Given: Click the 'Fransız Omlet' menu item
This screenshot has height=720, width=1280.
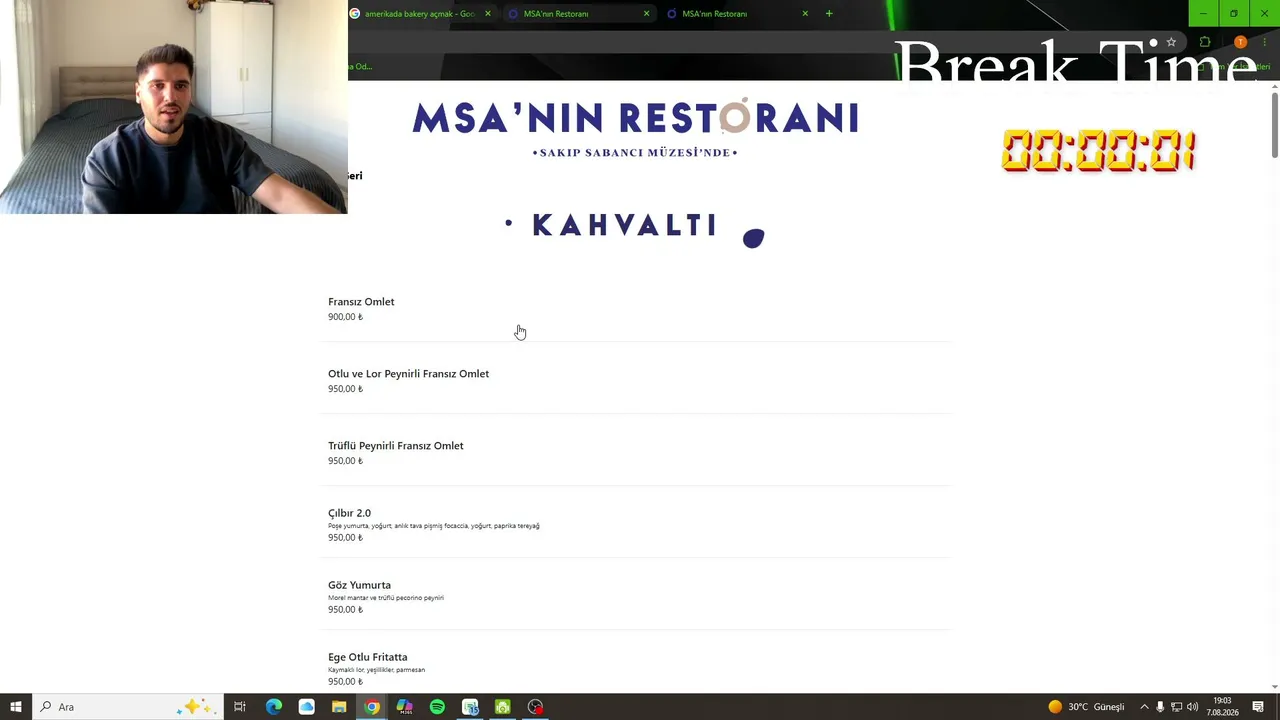Looking at the screenshot, I should coord(361,302).
